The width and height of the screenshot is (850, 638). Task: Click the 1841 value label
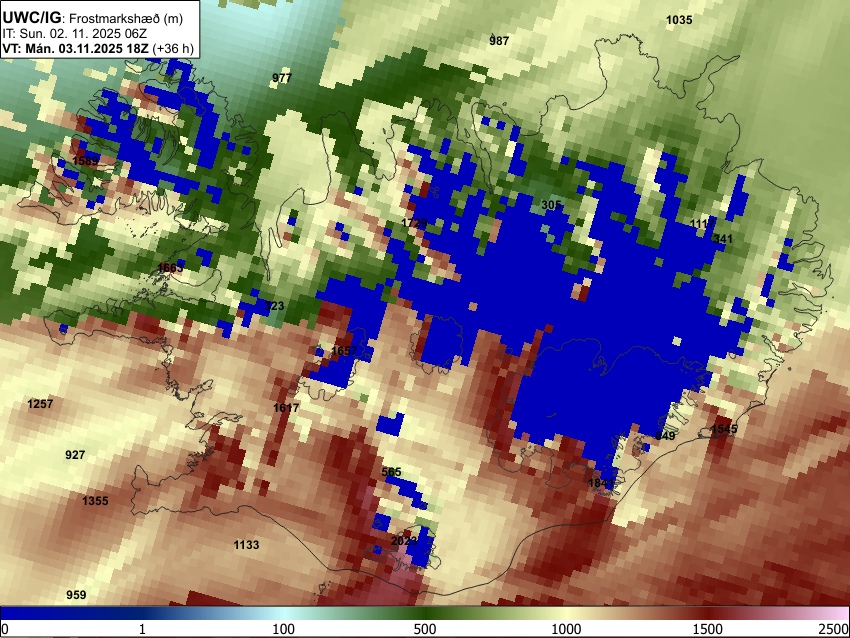coord(601,483)
